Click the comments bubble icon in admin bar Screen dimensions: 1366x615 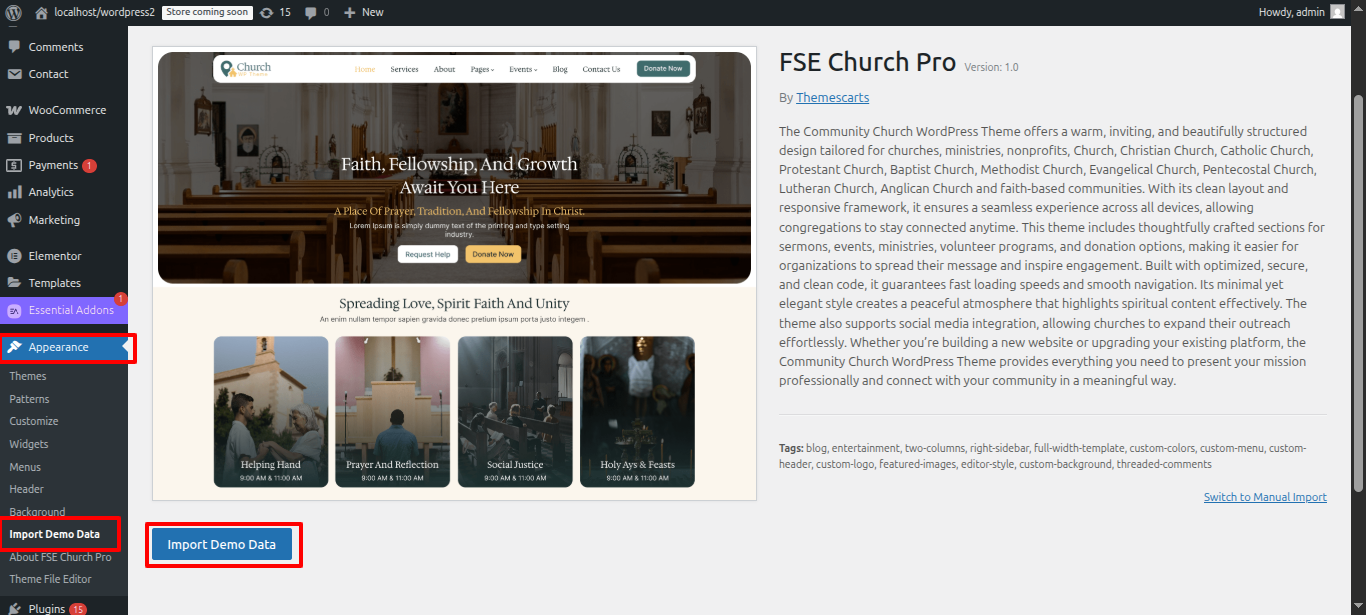pos(312,12)
